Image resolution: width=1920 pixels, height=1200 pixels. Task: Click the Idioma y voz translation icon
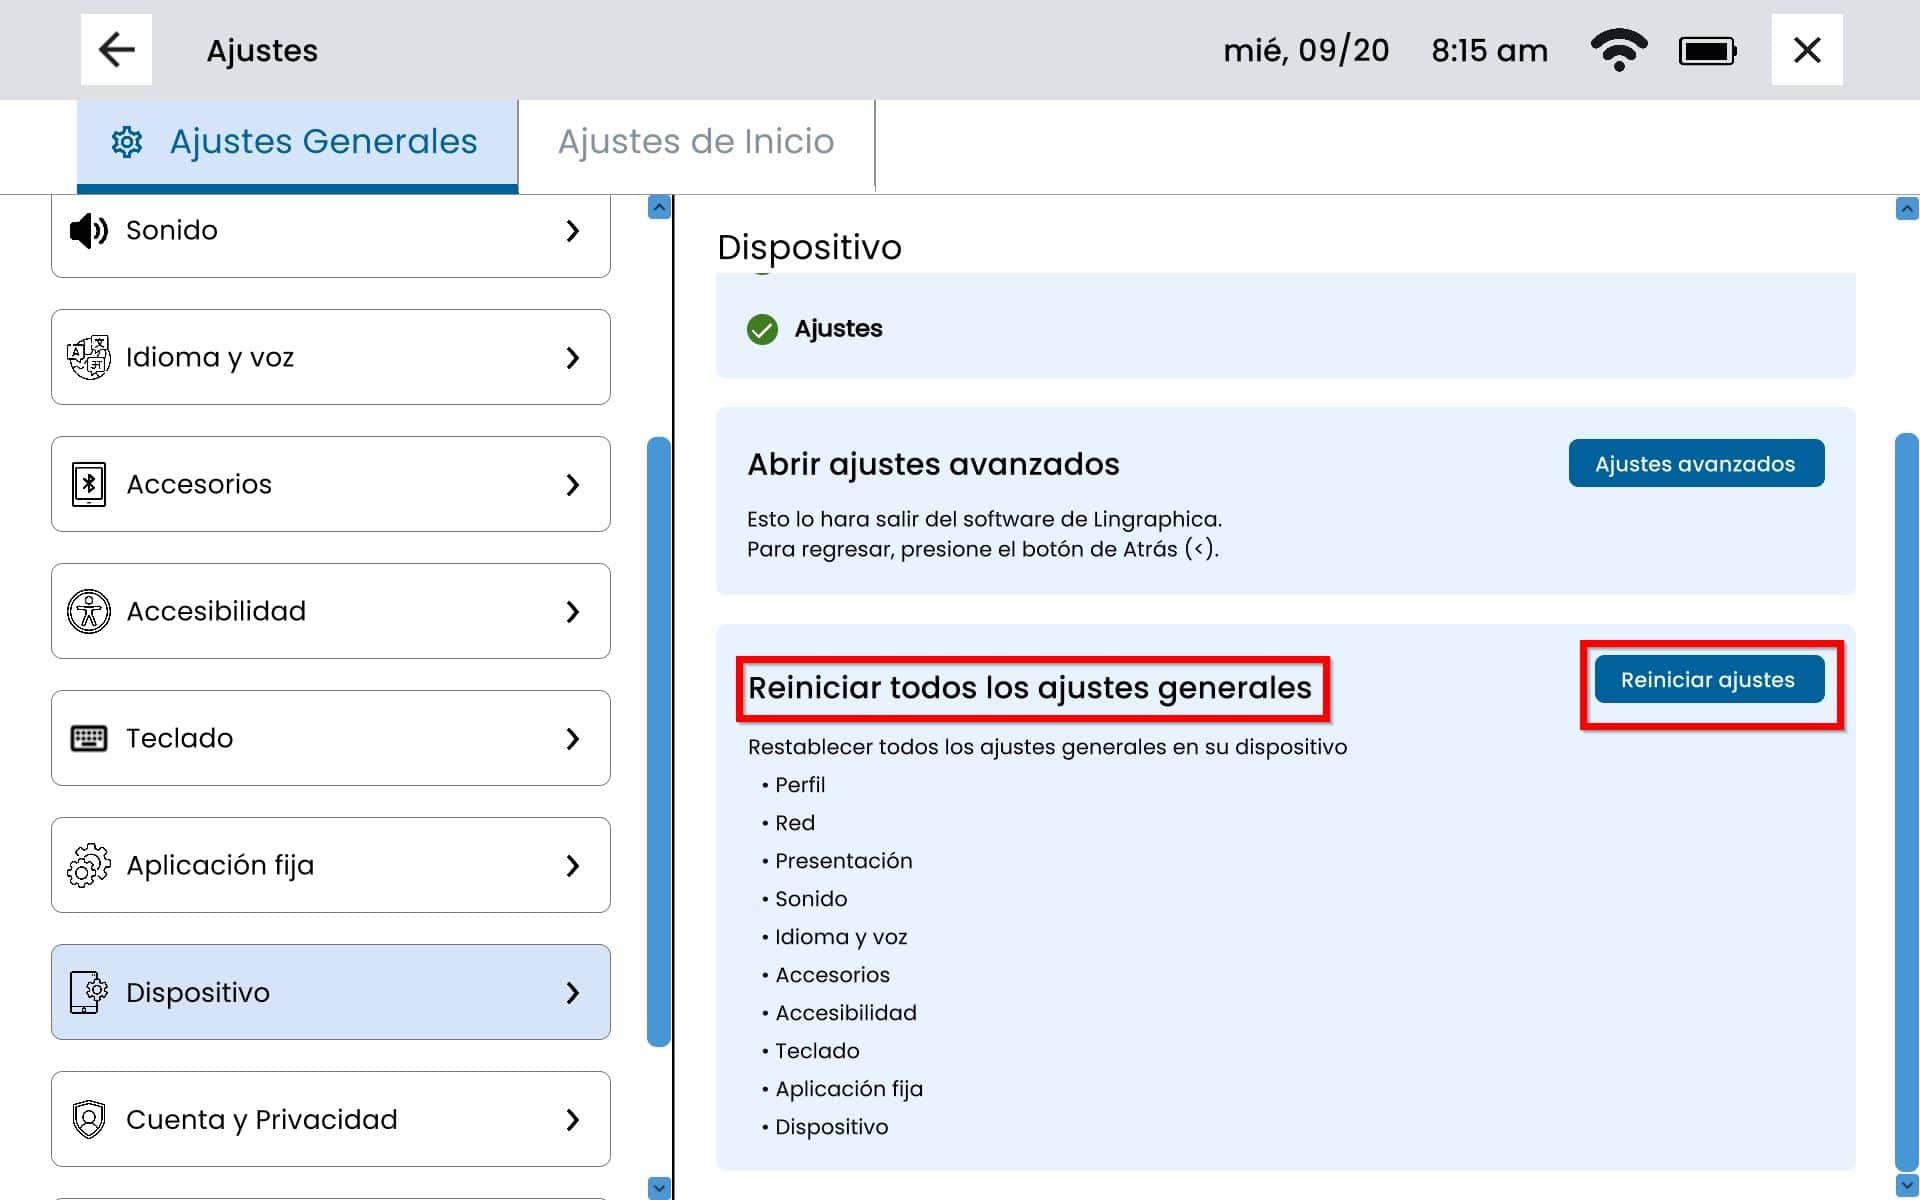(88, 357)
